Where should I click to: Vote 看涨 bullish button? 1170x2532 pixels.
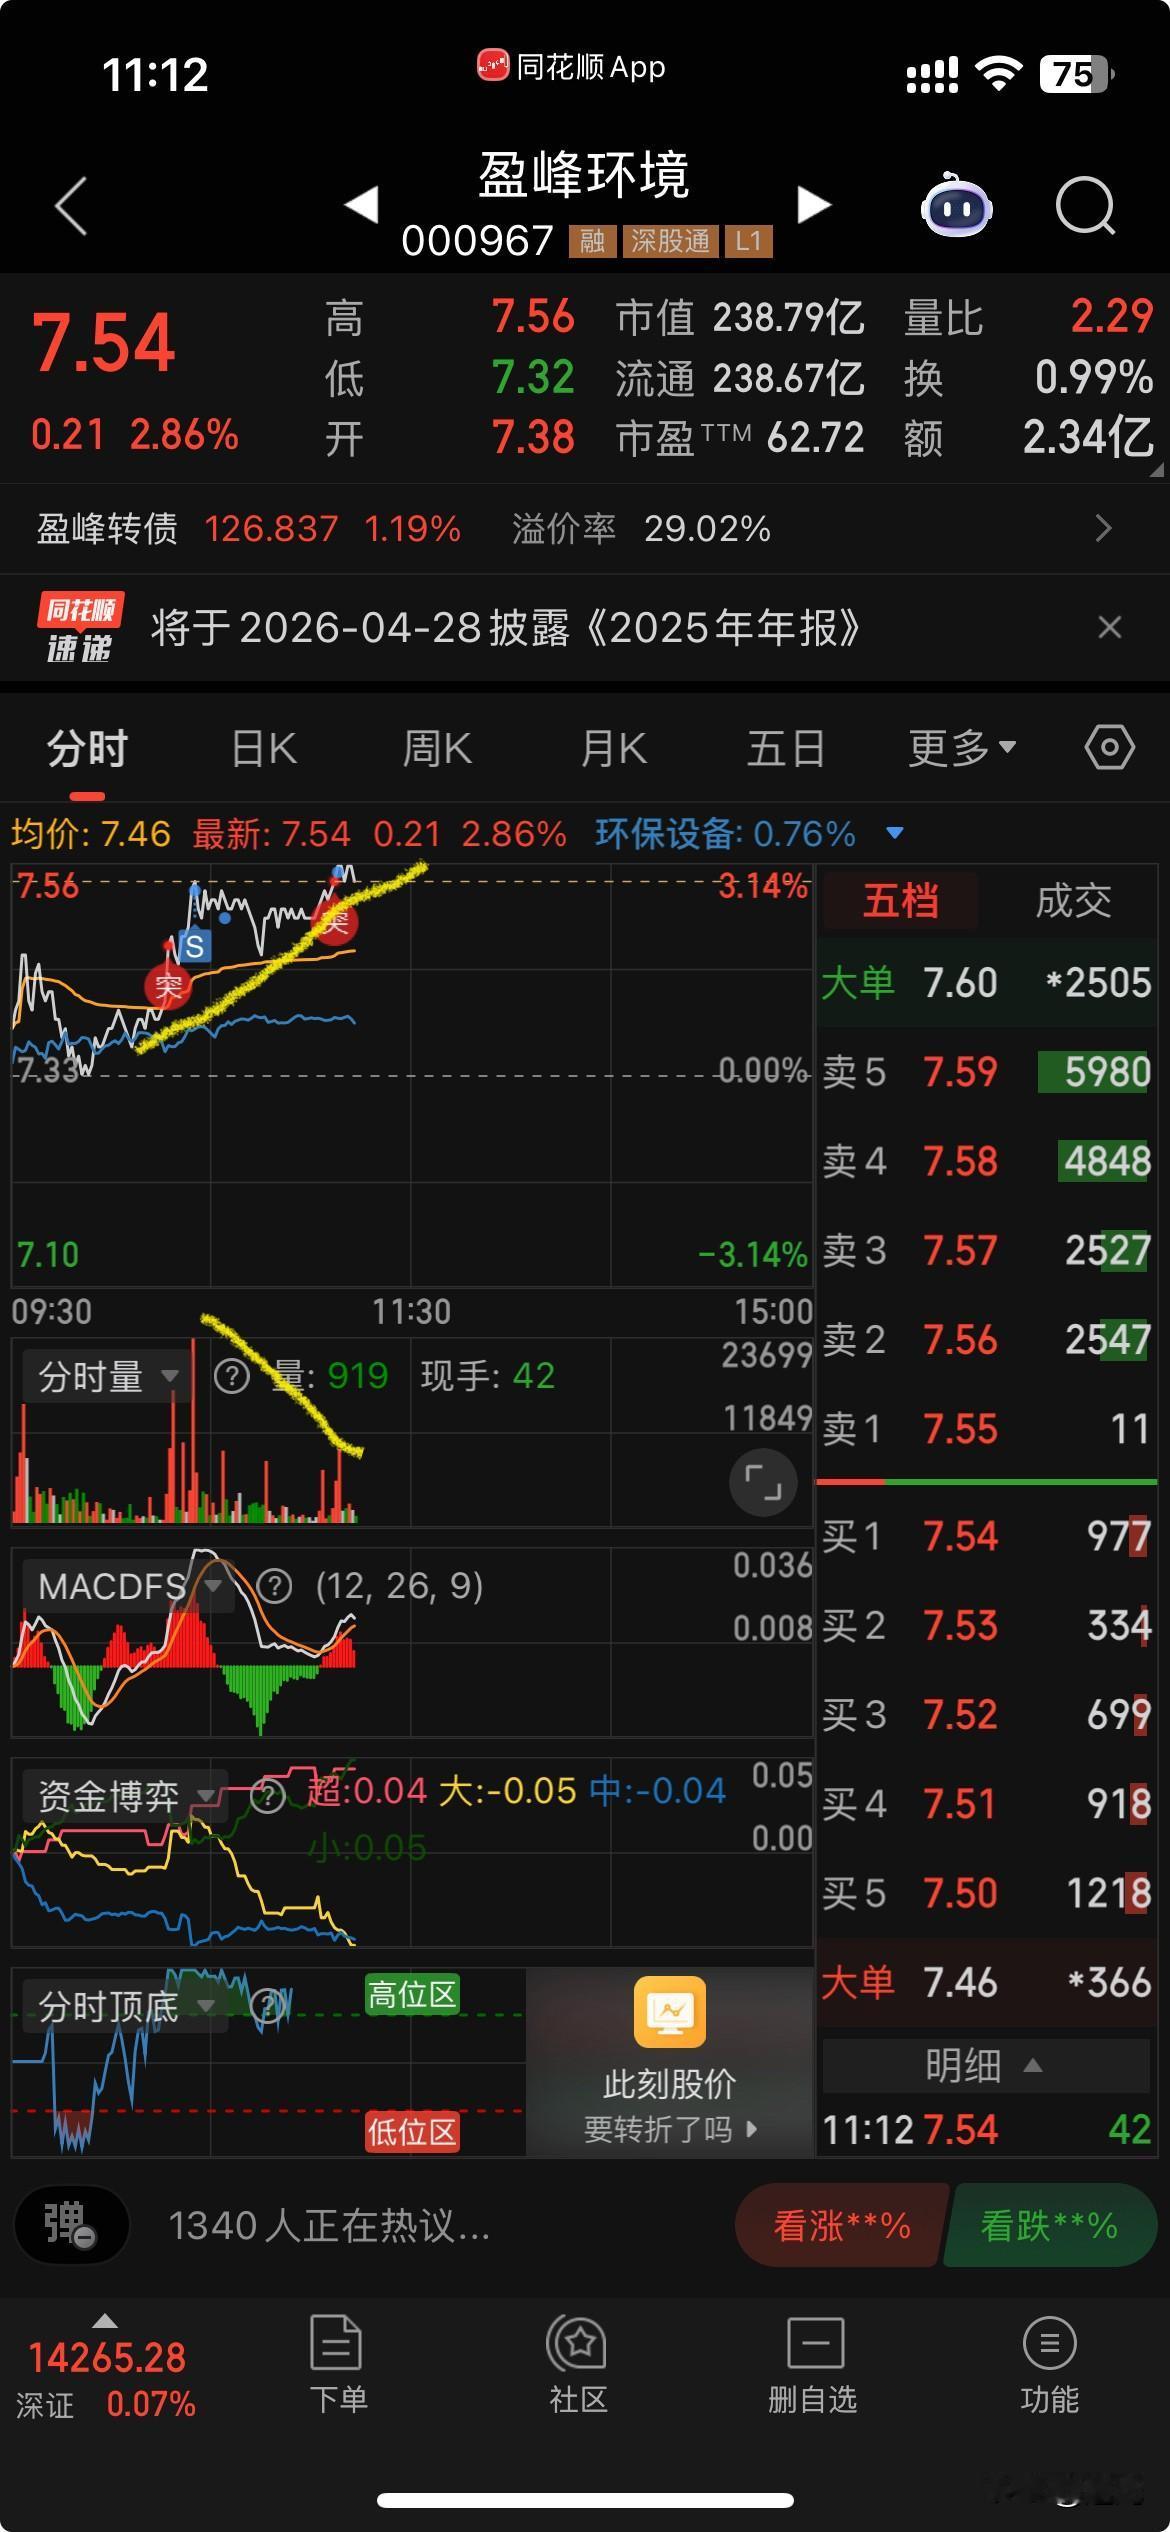coord(842,2226)
